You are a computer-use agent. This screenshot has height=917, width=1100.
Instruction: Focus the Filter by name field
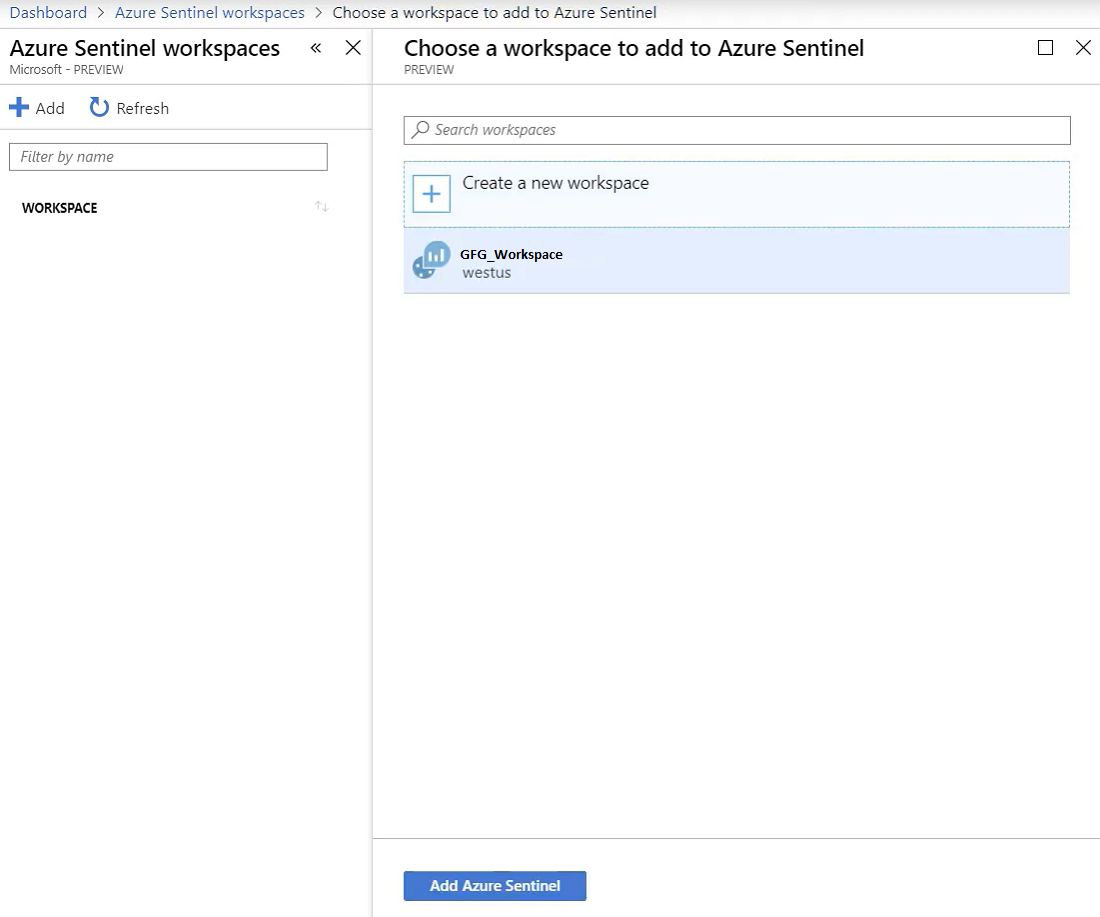[x=168, y=157]
